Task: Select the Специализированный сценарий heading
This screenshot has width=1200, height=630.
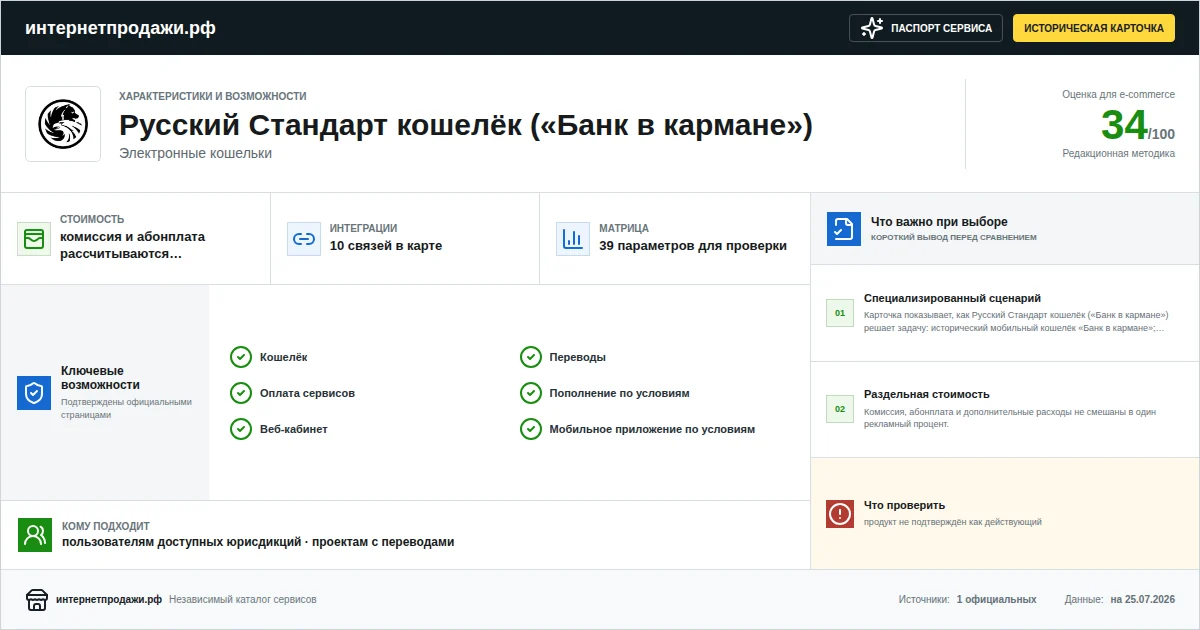Action: (952, 298)
